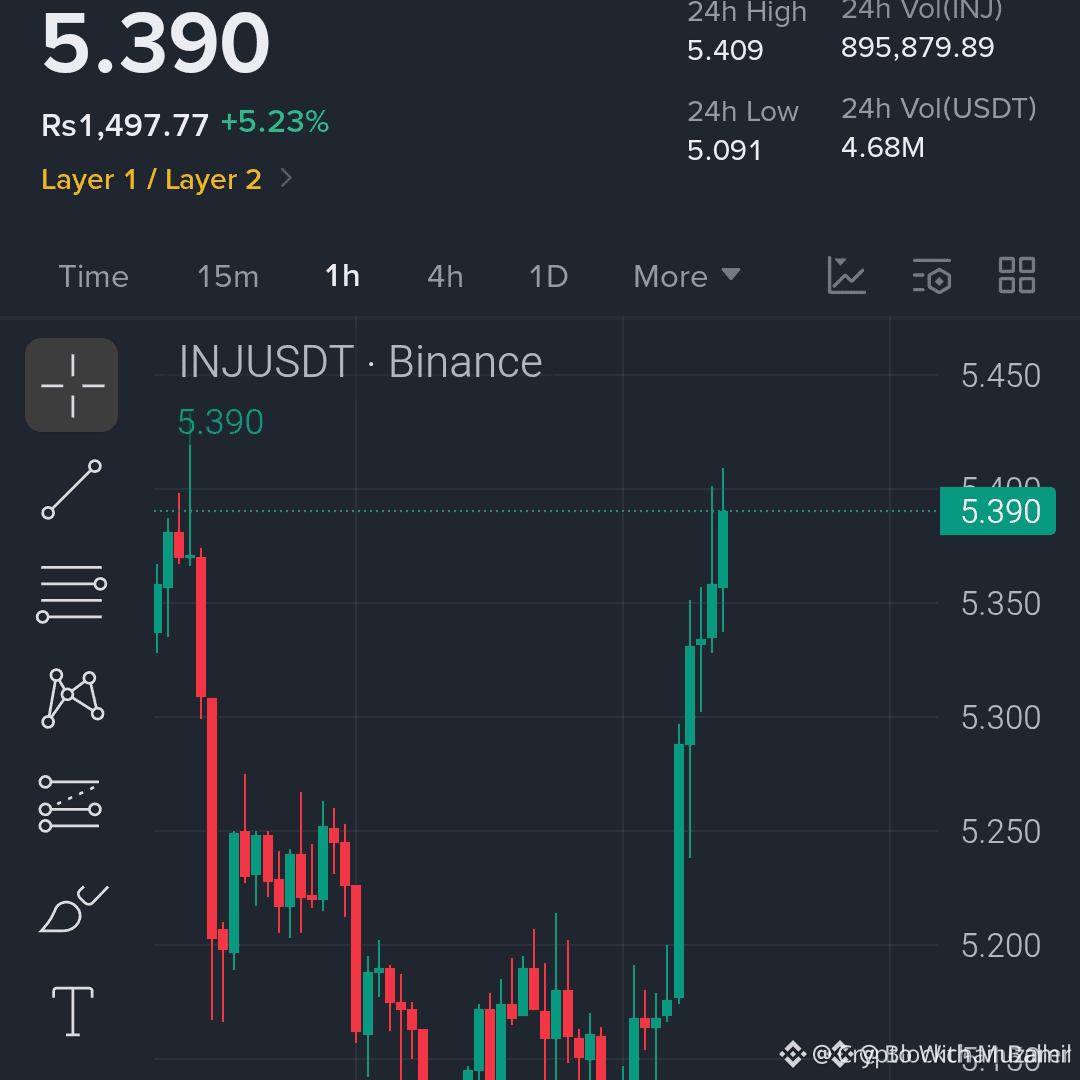The height and width of the screenshot is (1080, 1080).
Task: Open chart settings icon
Action: coord(932,276)
